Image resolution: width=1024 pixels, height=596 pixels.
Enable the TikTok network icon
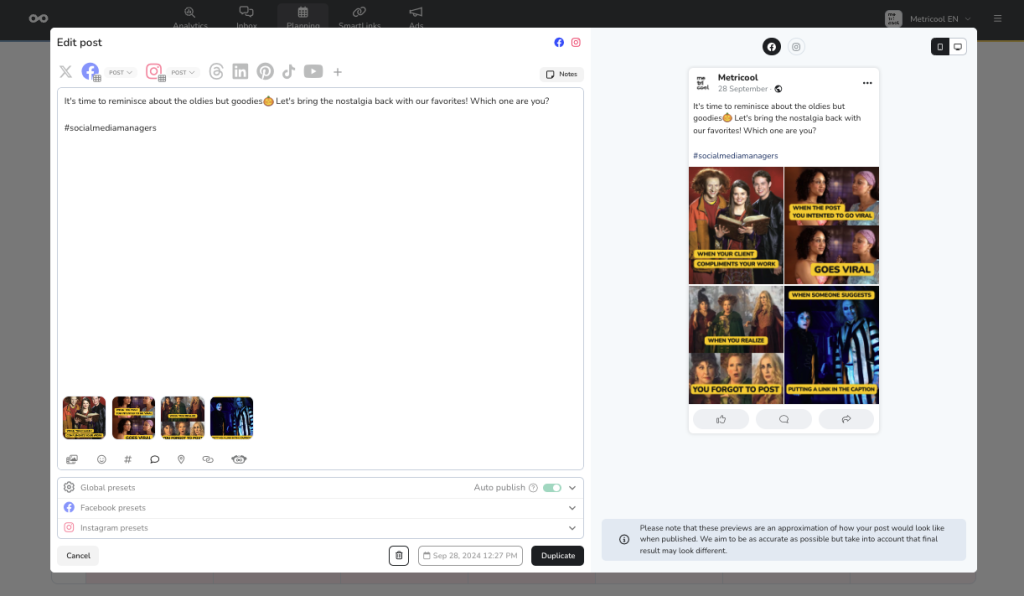pyautogui.click(x=289, y=72)
